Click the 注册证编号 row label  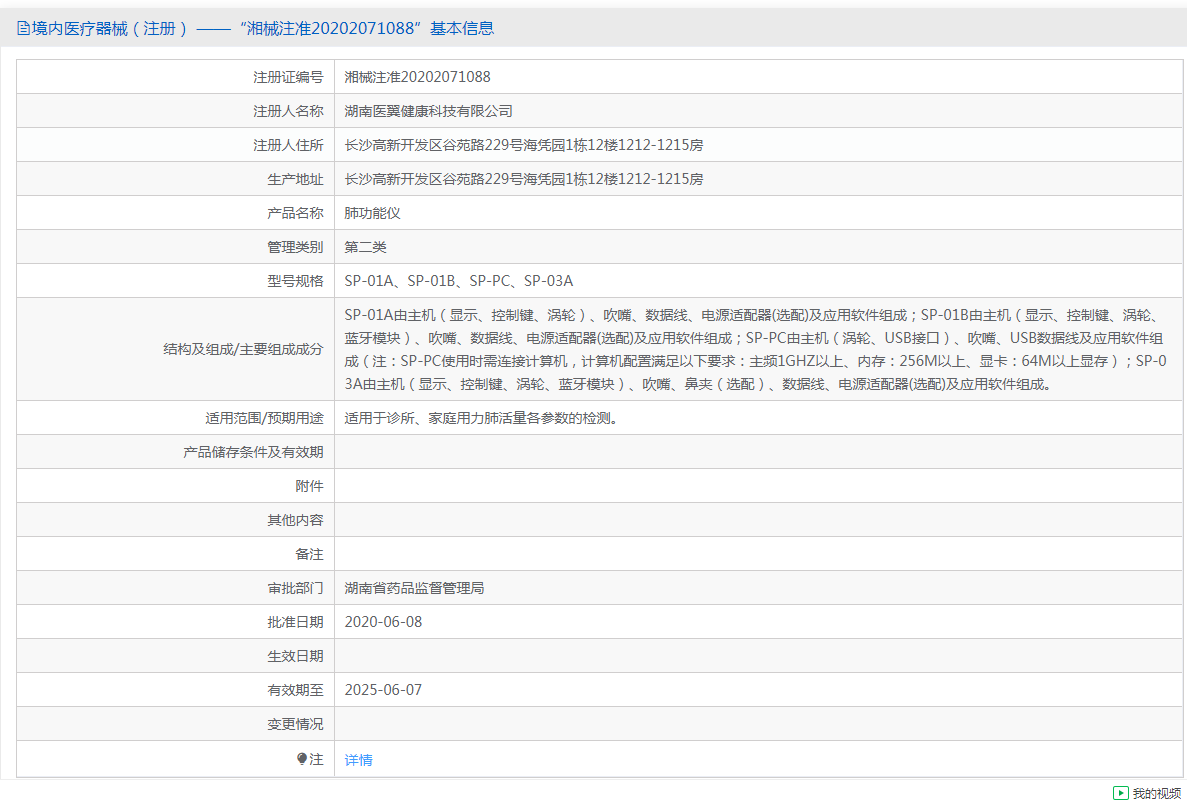[288, 77]
